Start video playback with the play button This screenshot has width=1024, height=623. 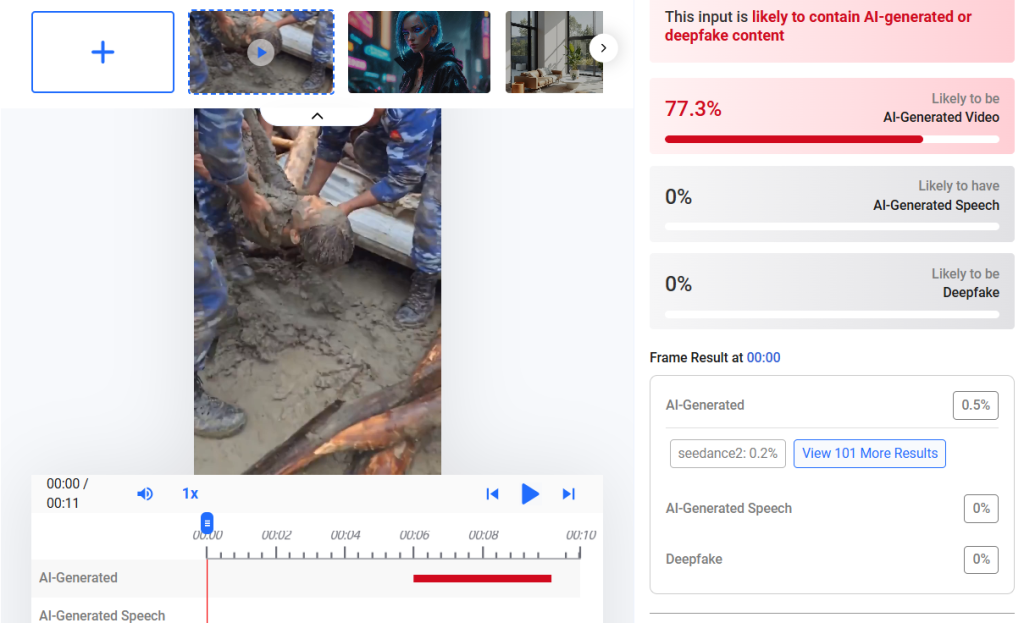(x=530, y=494)
